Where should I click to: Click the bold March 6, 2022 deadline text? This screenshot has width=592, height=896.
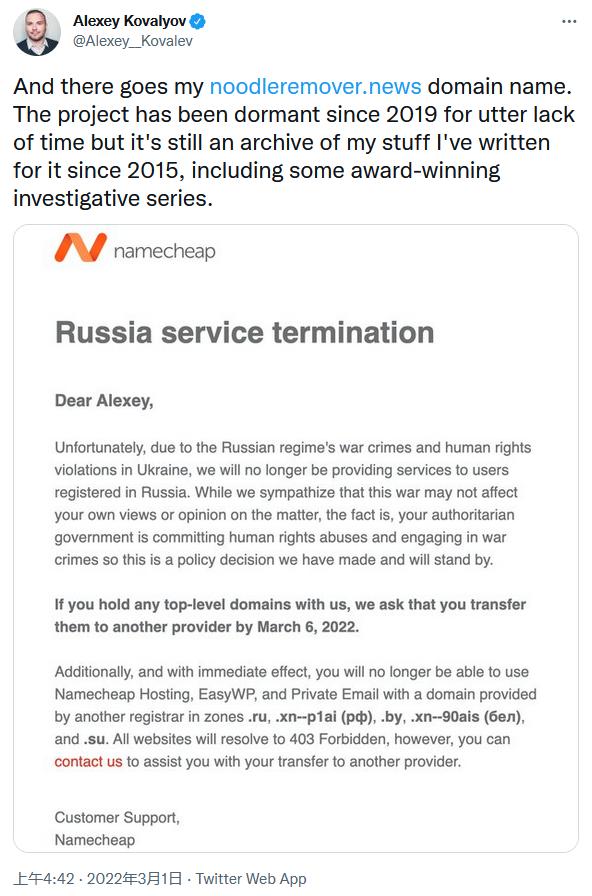[308, 627]
